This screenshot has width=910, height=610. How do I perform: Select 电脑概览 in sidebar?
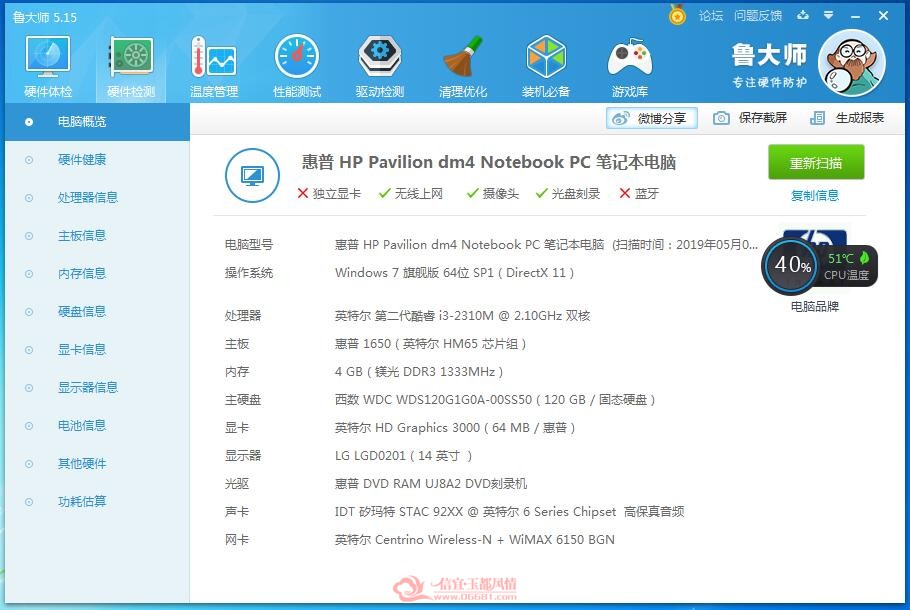pyautogui.click(x=97, y=122)
